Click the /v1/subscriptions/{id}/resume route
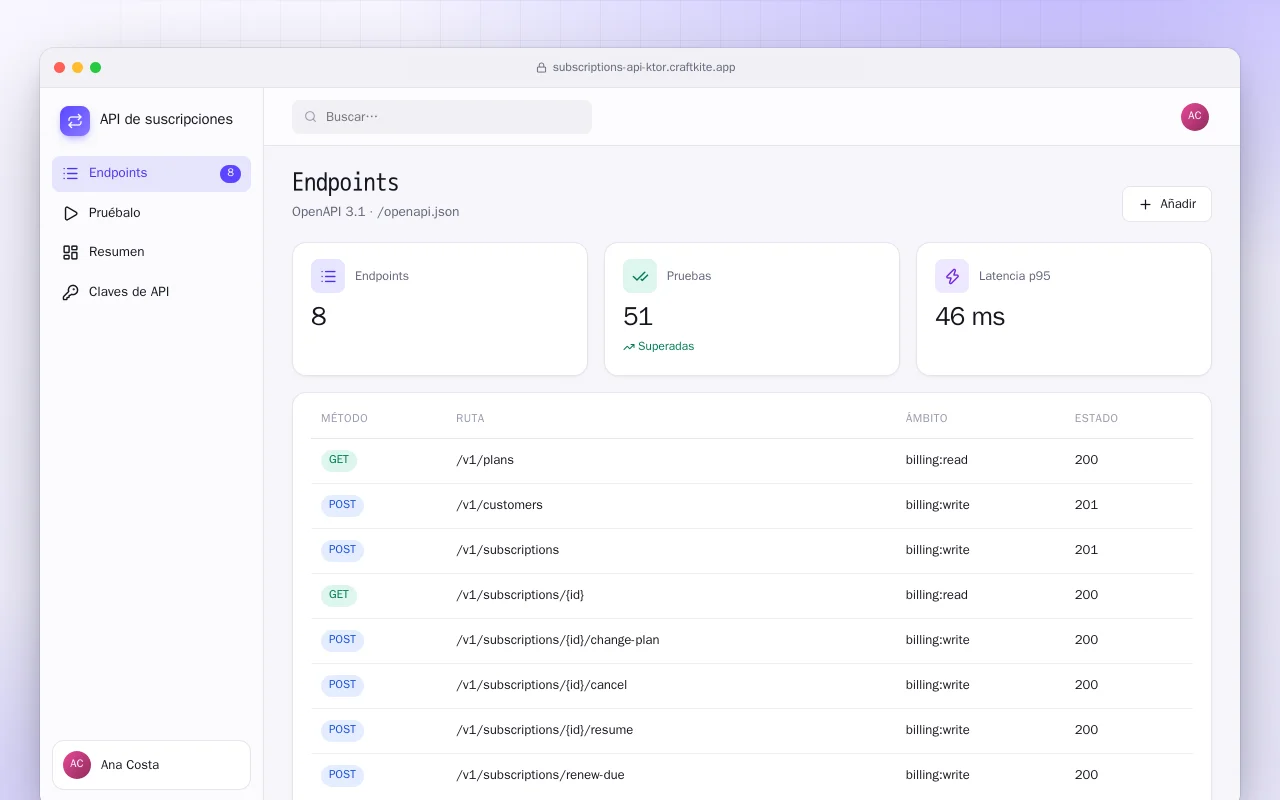Viewport: 1280px width, 800px height. tap(545, 730)
